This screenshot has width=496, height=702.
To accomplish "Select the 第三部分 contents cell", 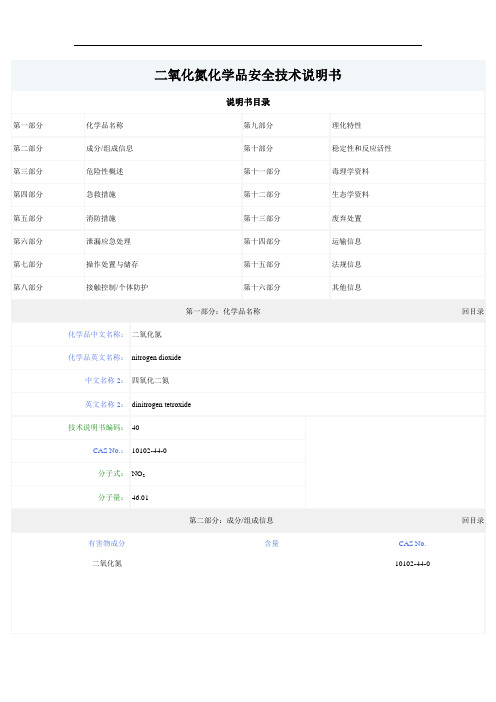I will (x=28, y=171).
